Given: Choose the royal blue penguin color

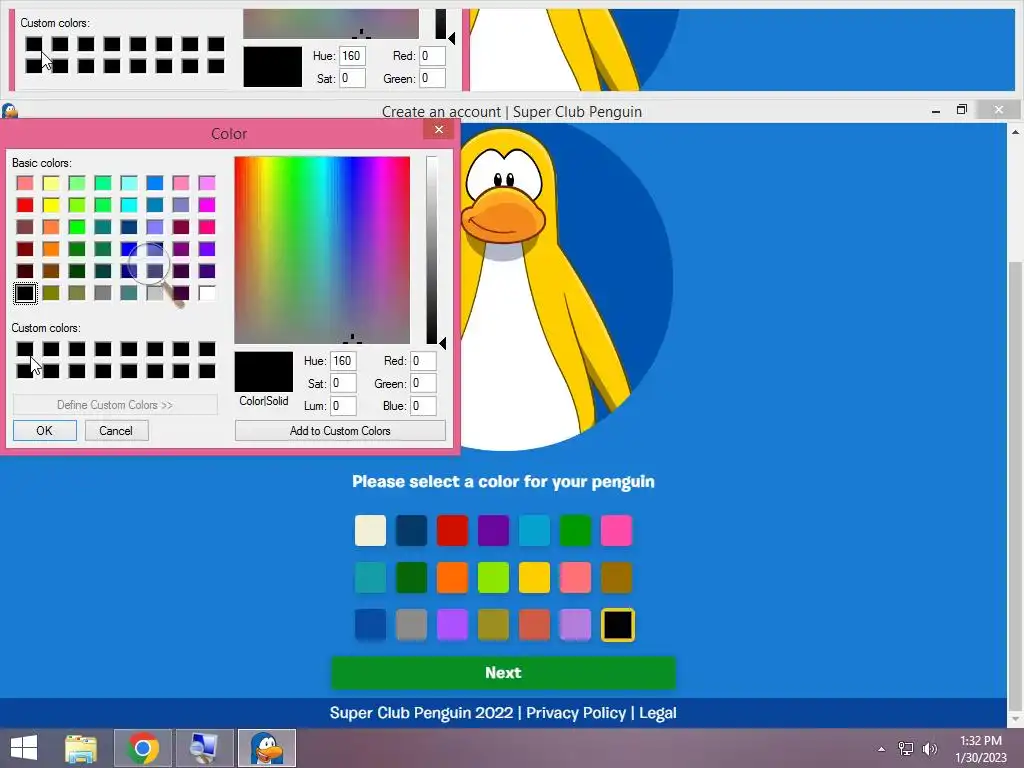Looking at the screenshot, I should click(x=370, y=625).
